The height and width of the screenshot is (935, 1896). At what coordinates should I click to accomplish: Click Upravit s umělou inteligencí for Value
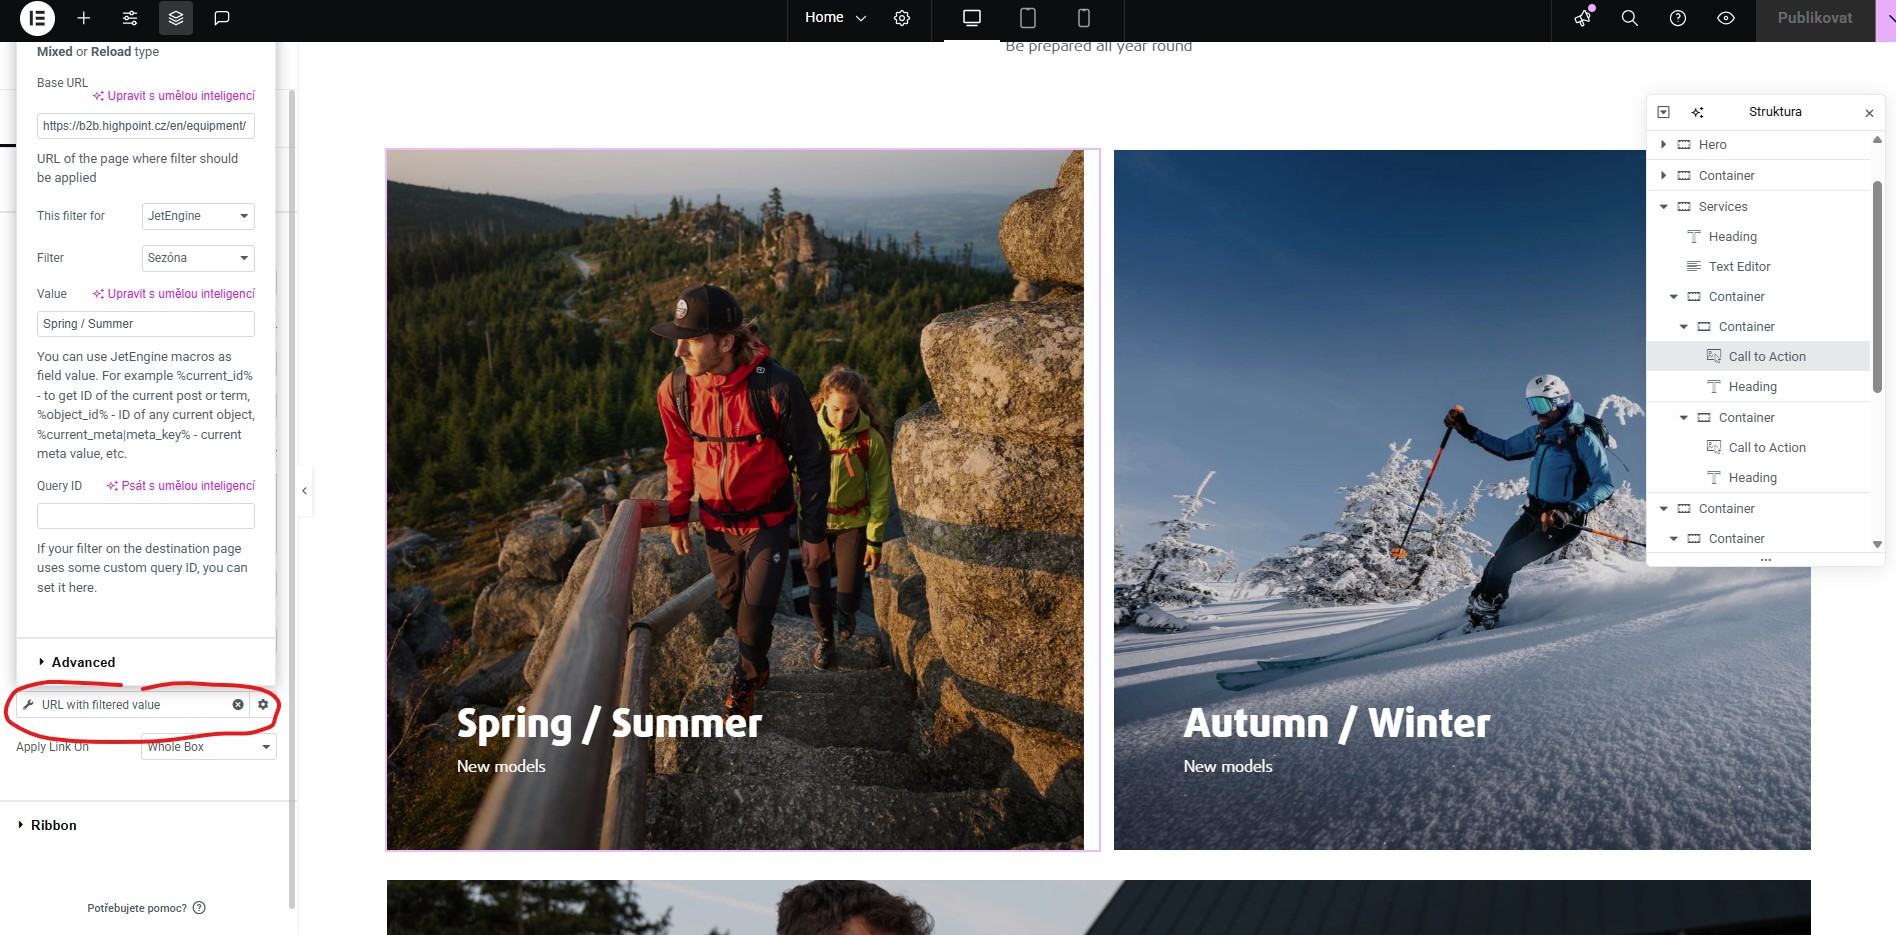coord(174,294)
